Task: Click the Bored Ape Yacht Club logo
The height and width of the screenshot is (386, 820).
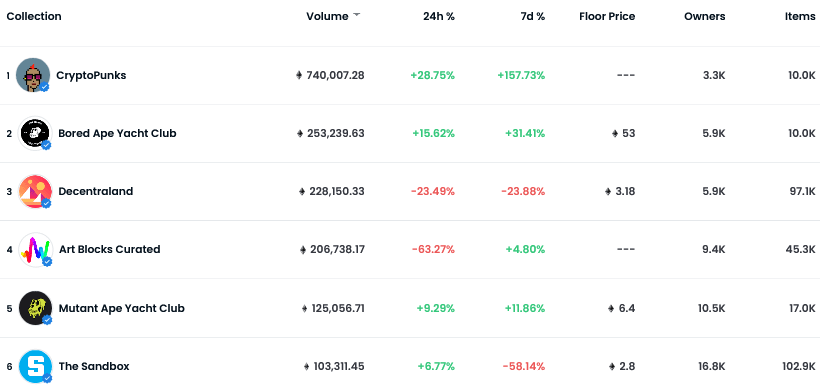Action: 35,133
